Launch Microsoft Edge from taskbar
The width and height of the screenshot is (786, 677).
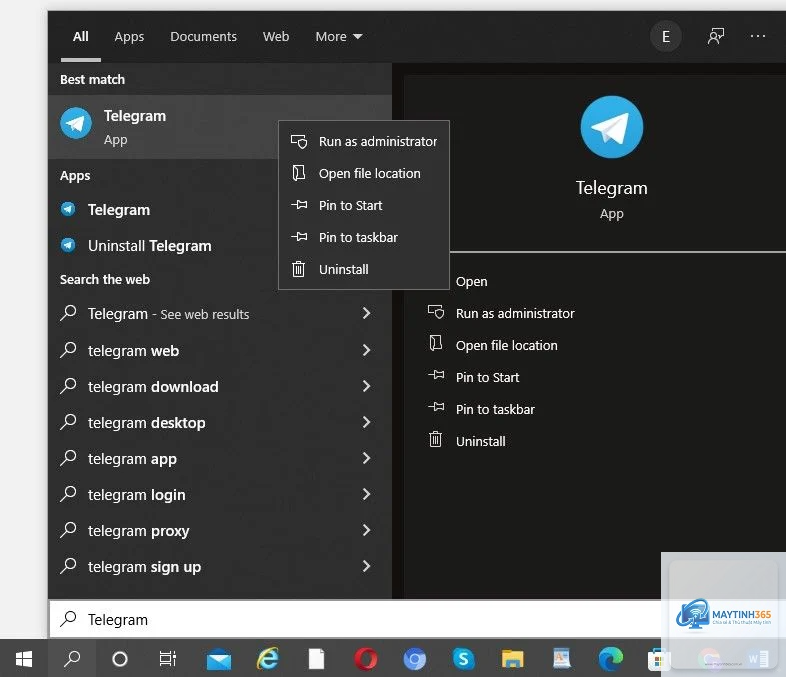pos(611,659)
